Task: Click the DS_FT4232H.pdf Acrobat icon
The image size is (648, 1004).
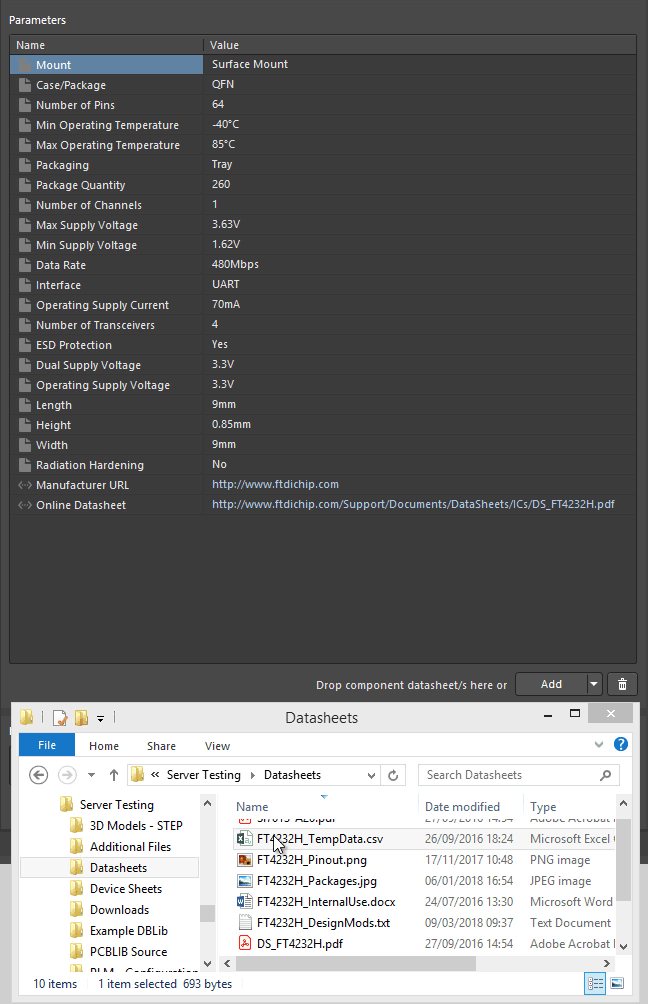Action: [x=244, y=944]
